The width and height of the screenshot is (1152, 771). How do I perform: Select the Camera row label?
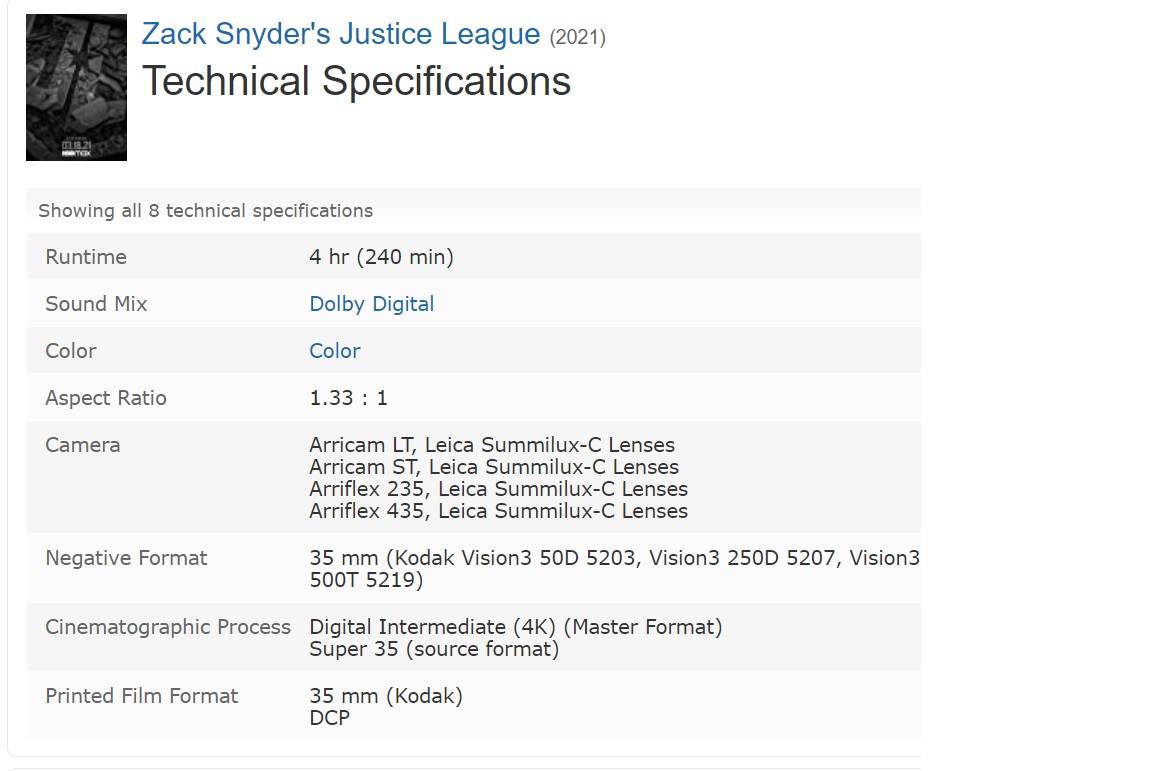point(82,445)
